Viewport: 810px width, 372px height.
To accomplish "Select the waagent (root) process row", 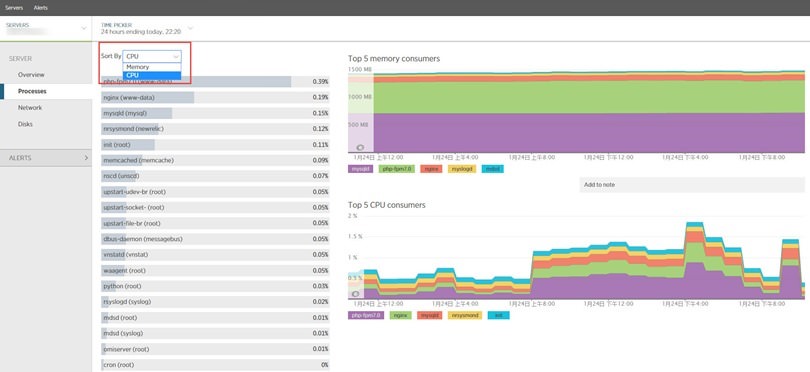I will (x=215, y=271).
